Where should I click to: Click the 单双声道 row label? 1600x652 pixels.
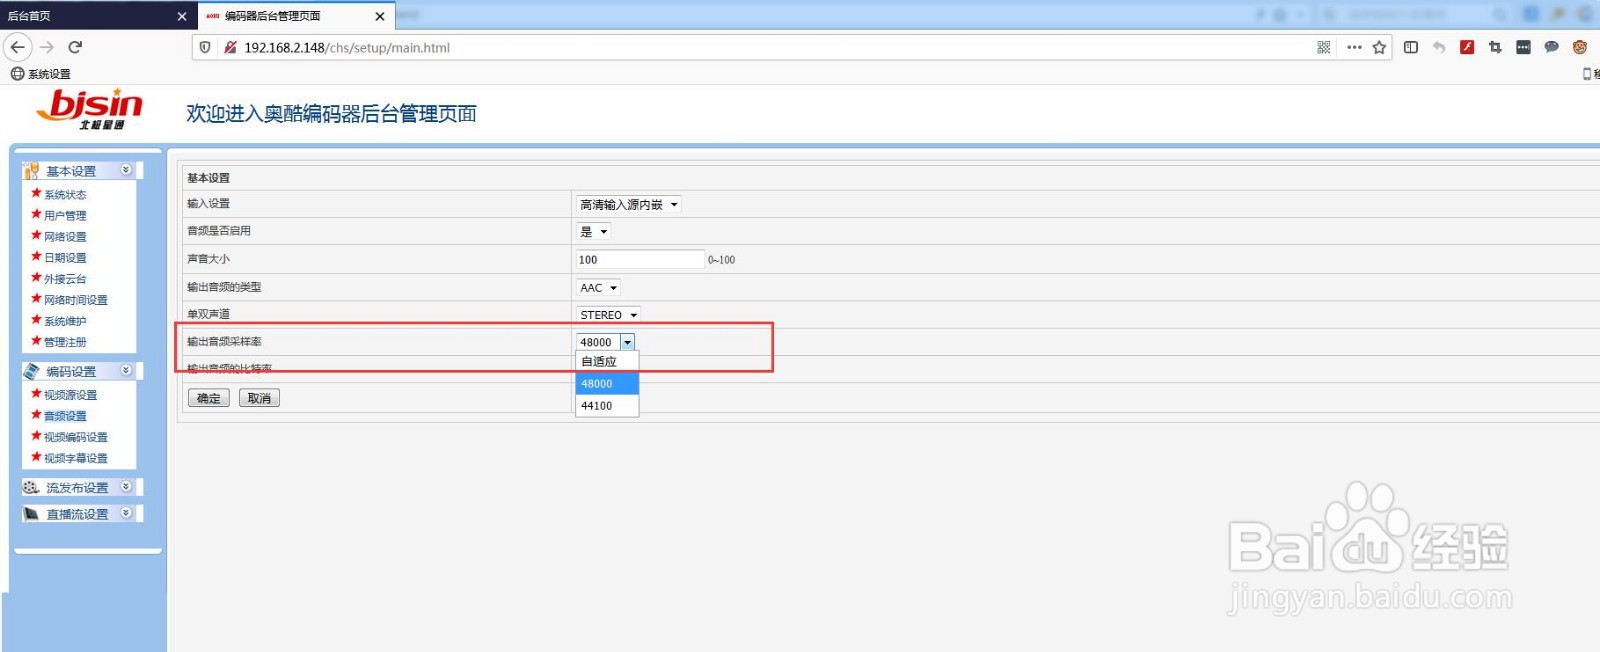pos(209,314)
